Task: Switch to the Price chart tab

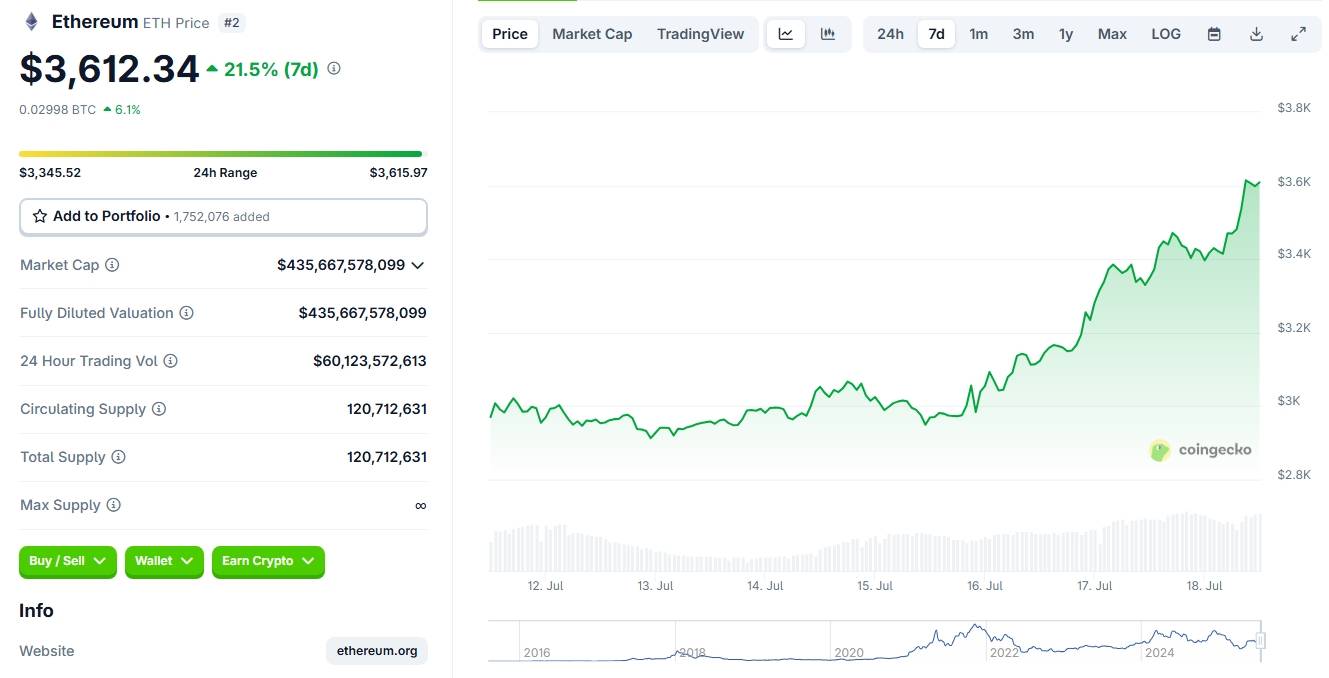Action: [x=510, y=34]
